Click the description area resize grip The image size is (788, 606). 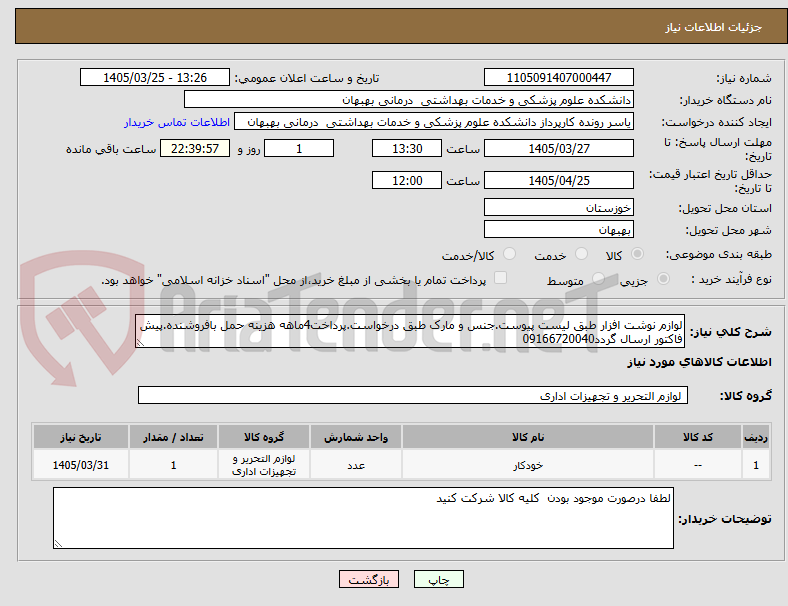click(x=140, y=343)
